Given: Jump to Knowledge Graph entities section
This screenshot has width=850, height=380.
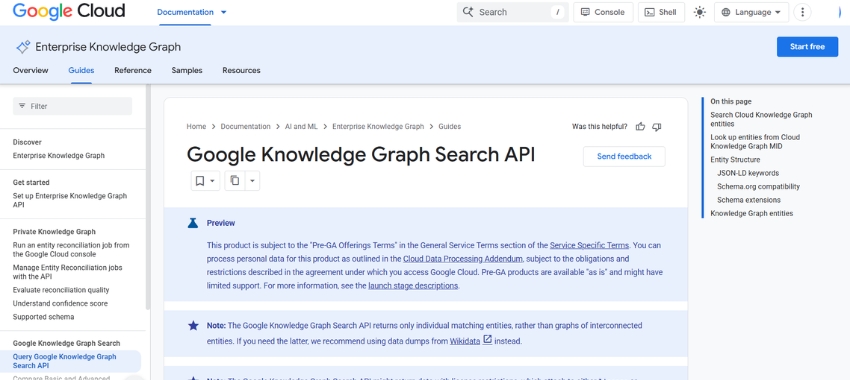Looking at the screenshot, I should coord(751,214).
